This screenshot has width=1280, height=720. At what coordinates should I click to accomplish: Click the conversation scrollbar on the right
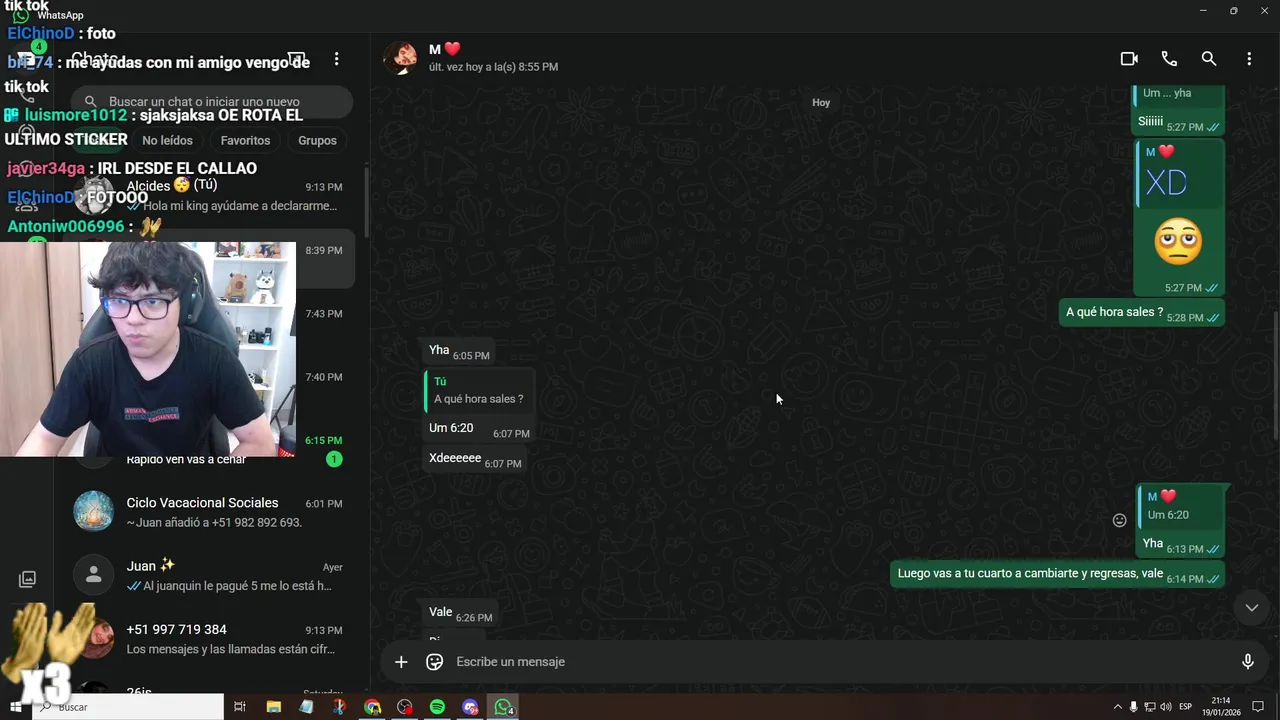click(x=1275, y=375)
